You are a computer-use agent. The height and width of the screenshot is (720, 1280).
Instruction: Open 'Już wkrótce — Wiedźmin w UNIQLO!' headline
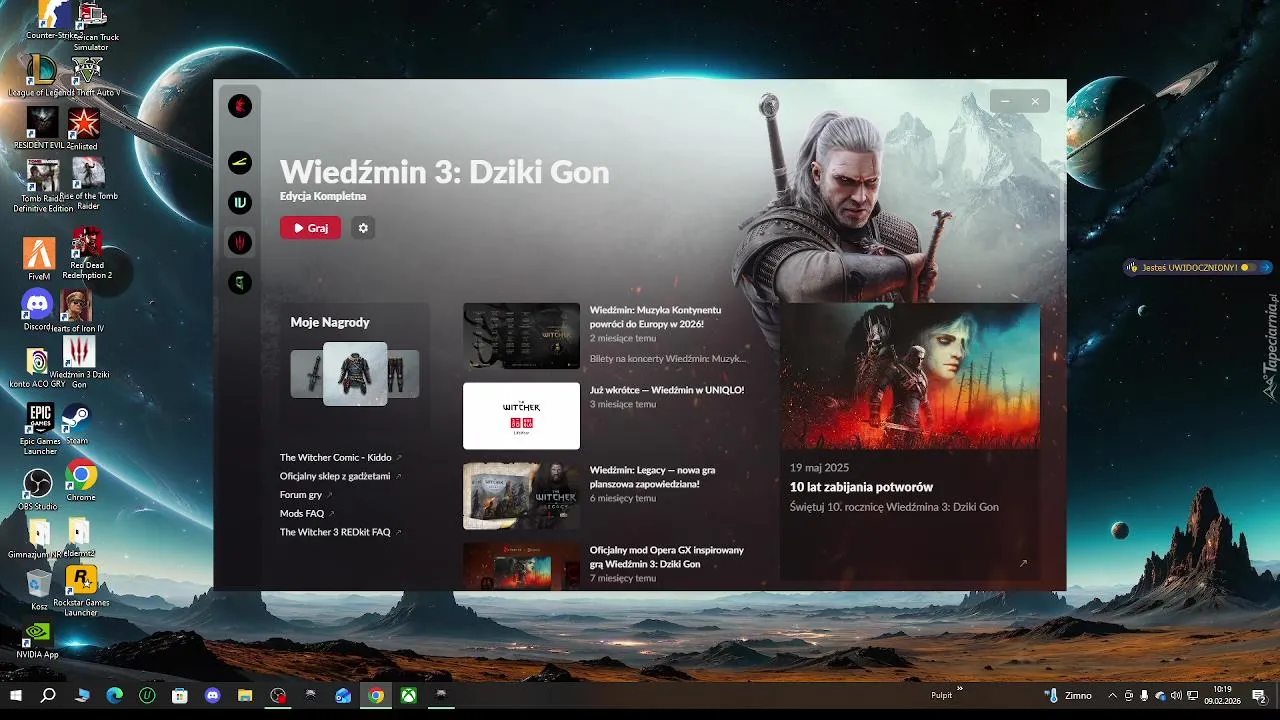pyautogui.click(x=667, y=390)
